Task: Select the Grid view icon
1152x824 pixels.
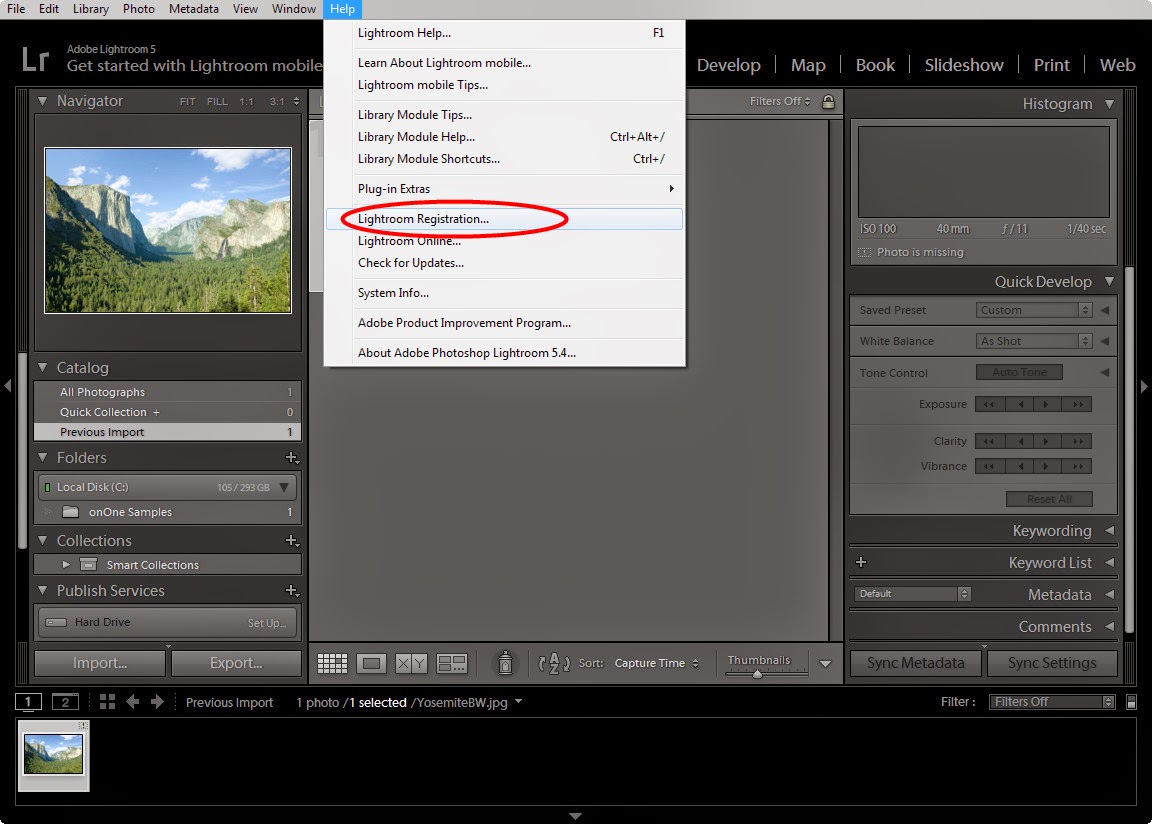Action: point(333,662)
